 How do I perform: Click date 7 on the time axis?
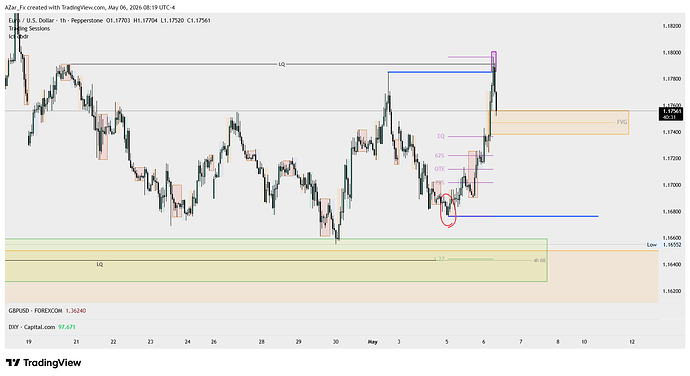[x=521, y=342]
